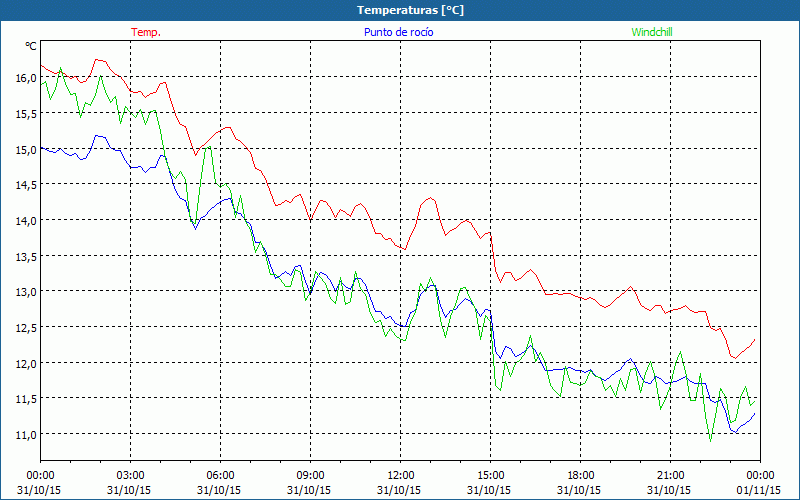Click the 09:00 time axis label
The image size is (800, 500).
point(311,476)
